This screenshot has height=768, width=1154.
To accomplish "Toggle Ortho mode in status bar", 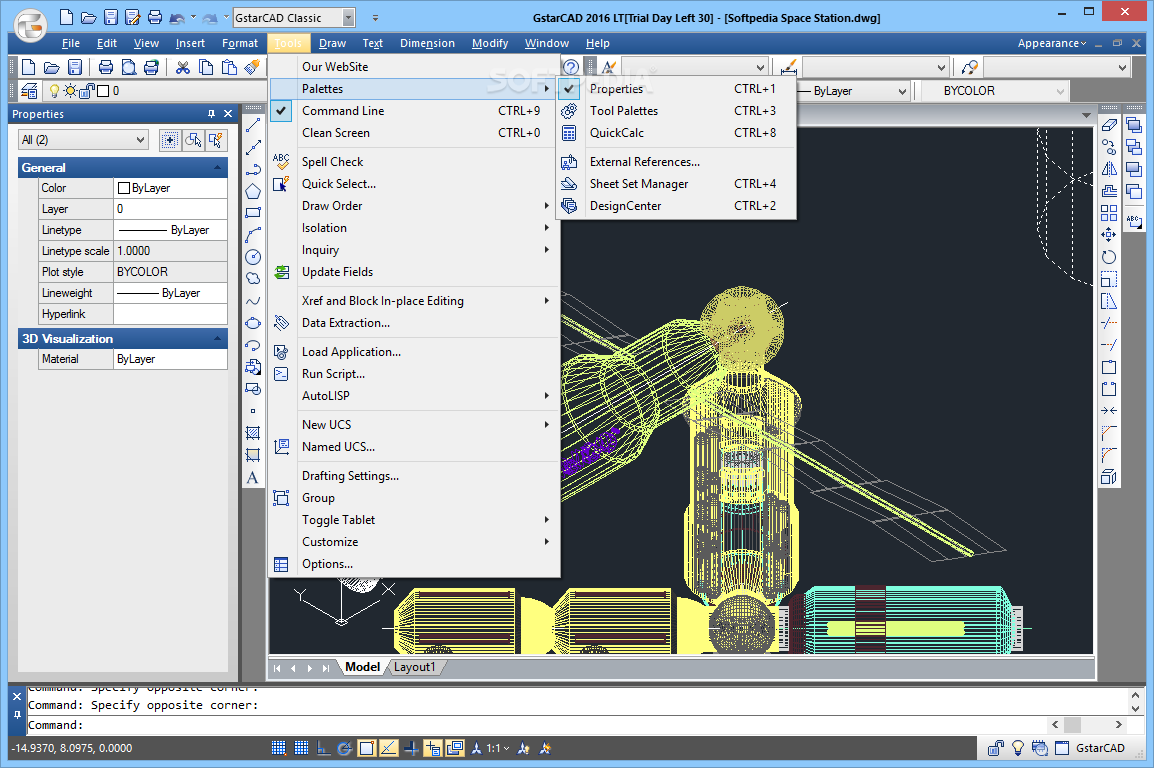I will pos(323,748).
